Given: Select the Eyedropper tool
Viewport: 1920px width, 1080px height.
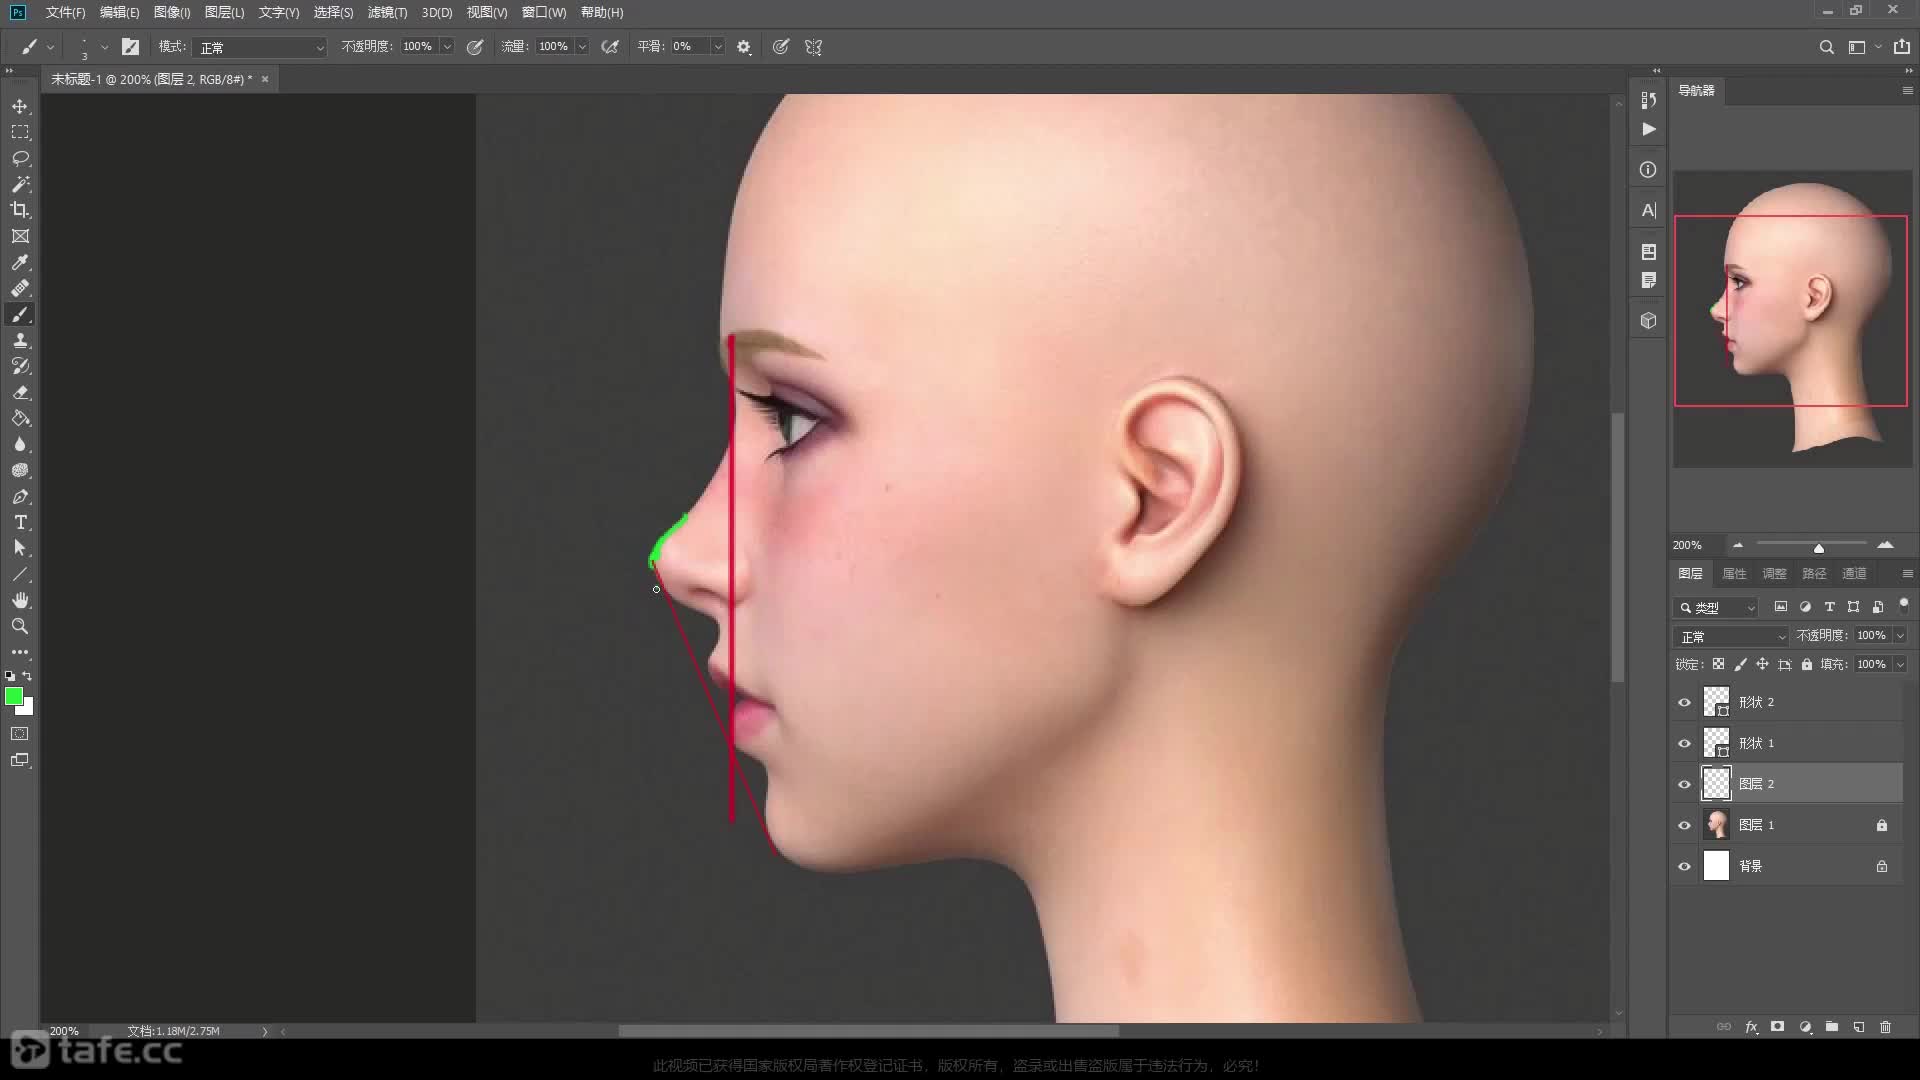Looking at the screenshot, I should click(x=20, y=262).
